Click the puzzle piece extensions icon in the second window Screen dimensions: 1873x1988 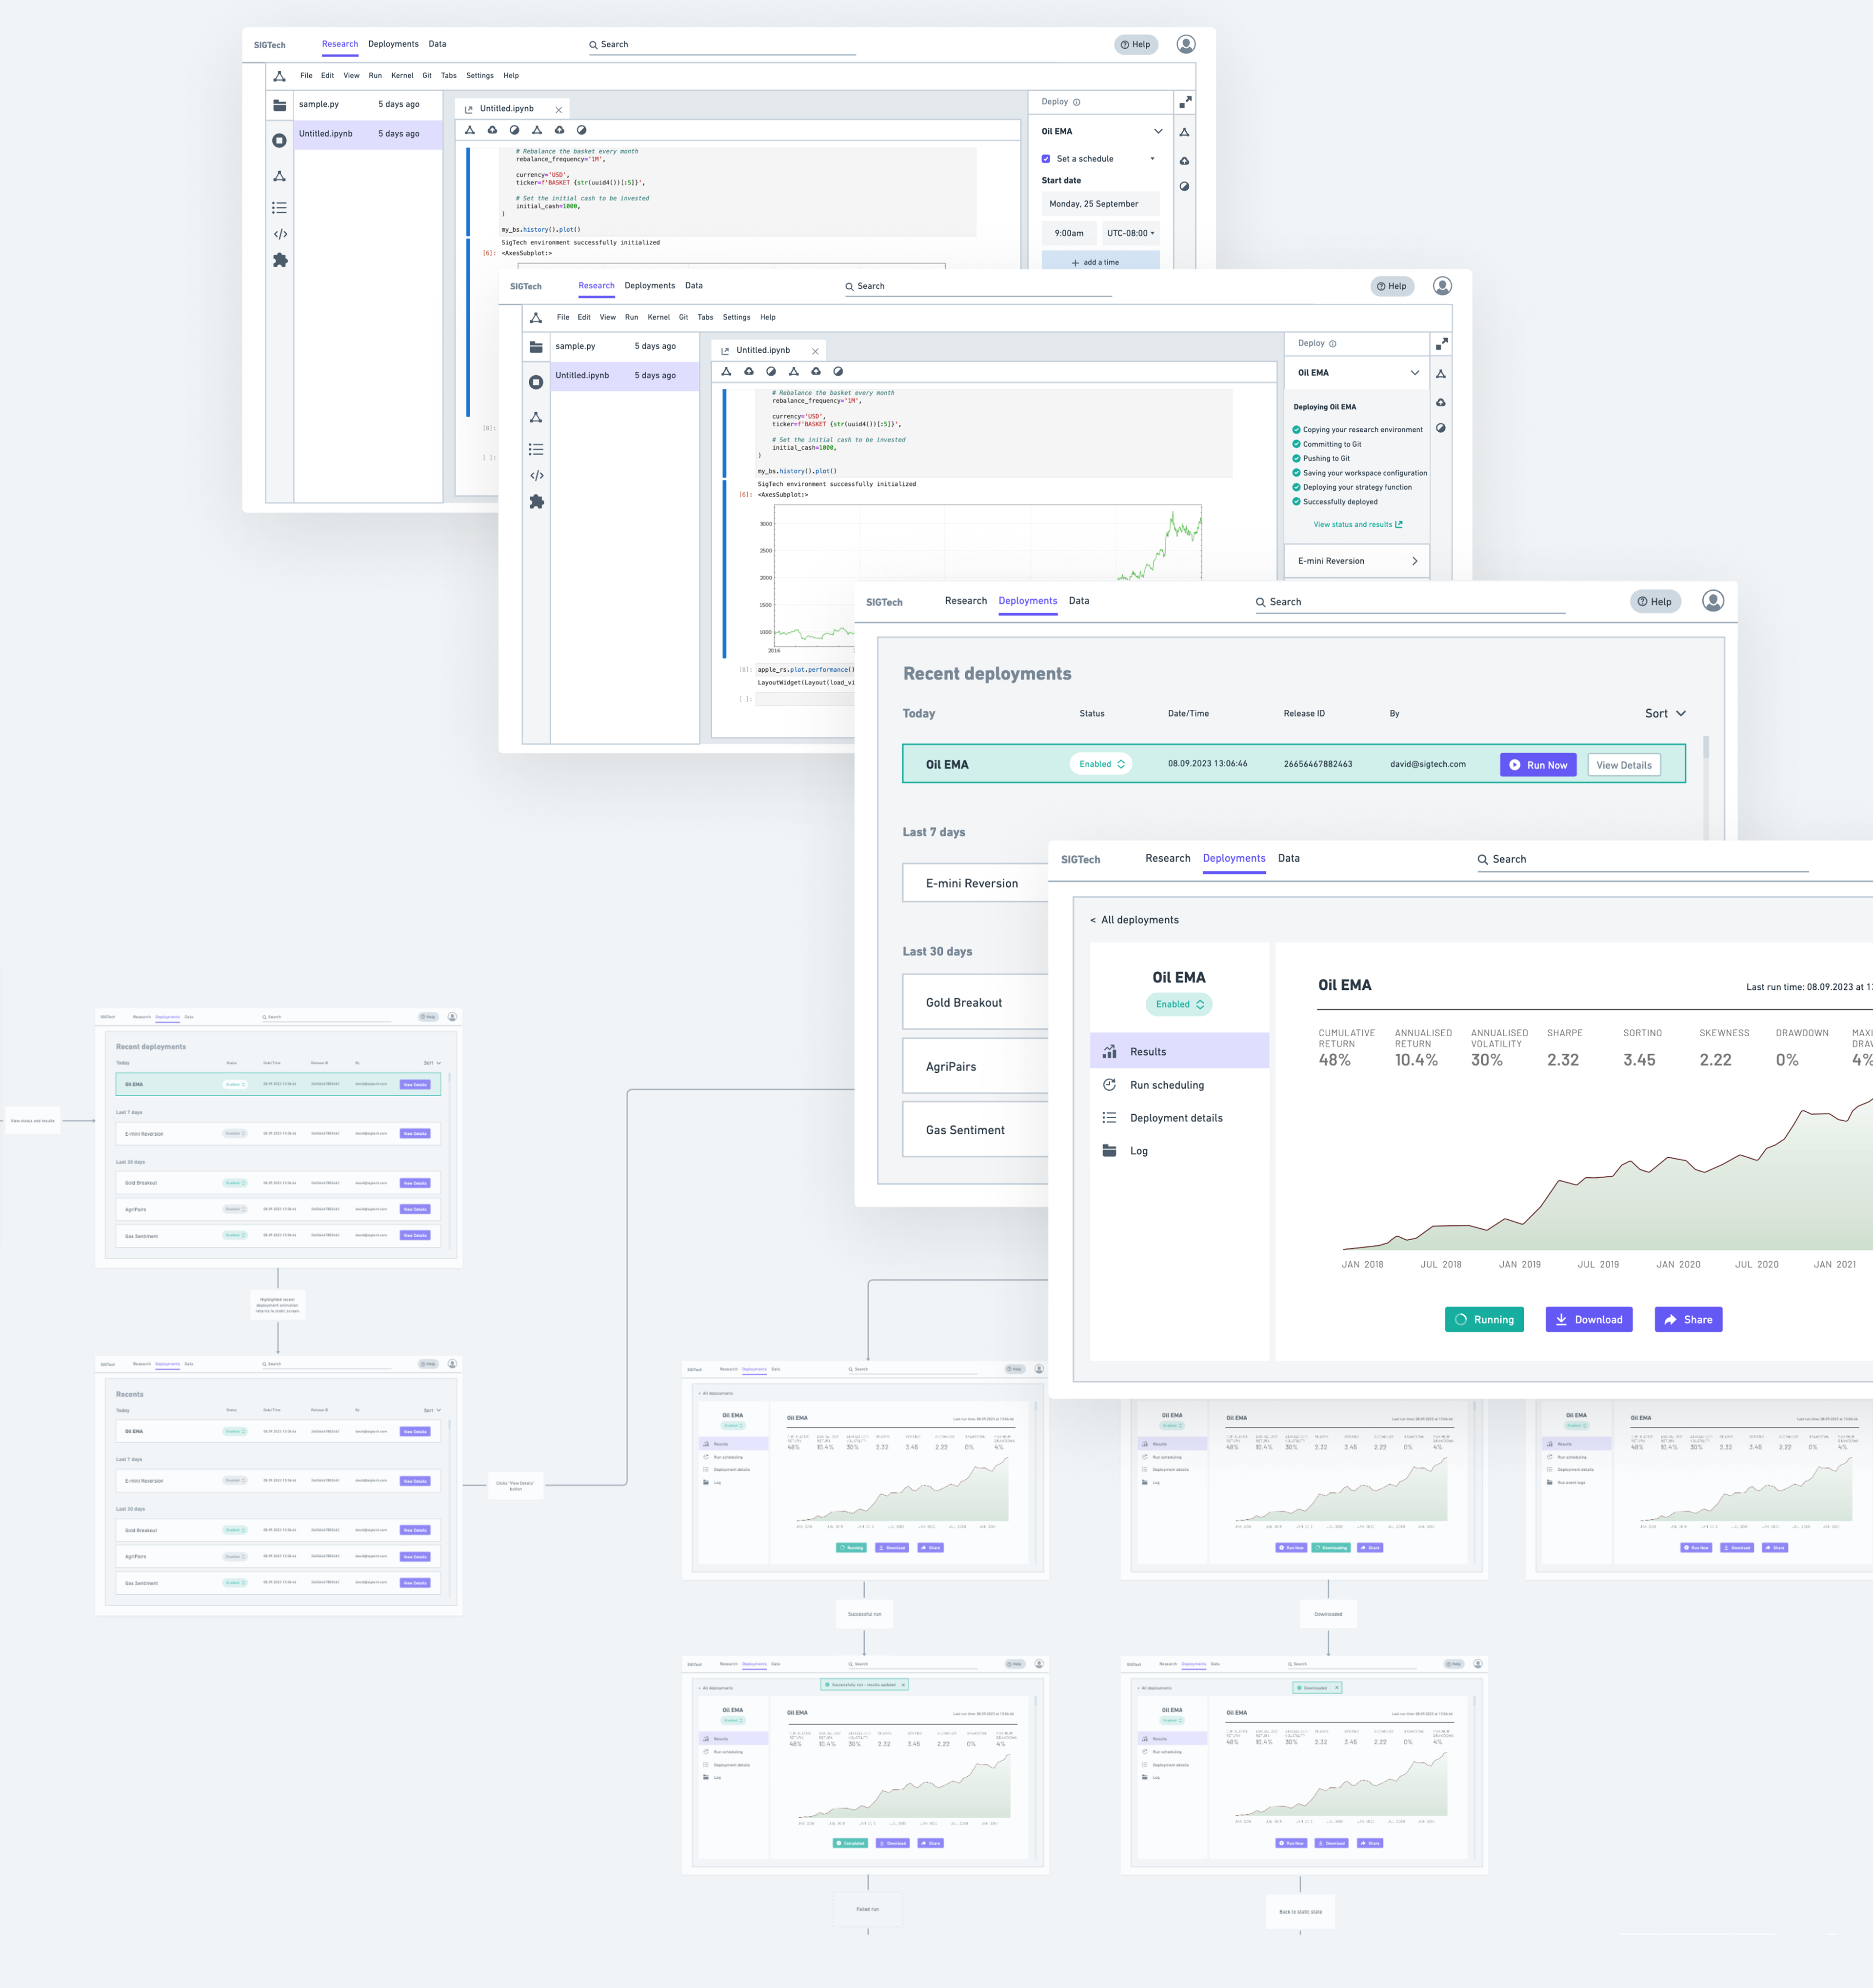[x=536, y=502]
